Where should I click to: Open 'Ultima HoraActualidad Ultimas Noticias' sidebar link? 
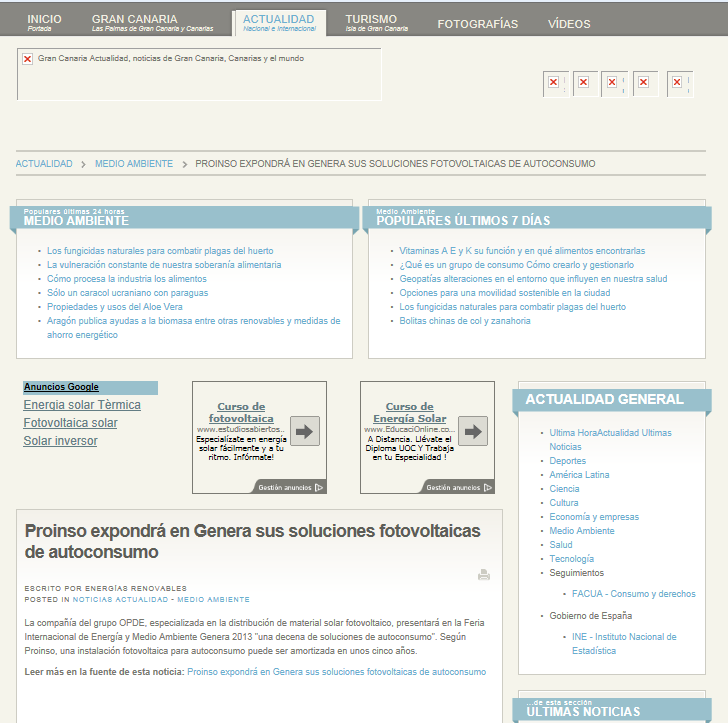[611, 440]
